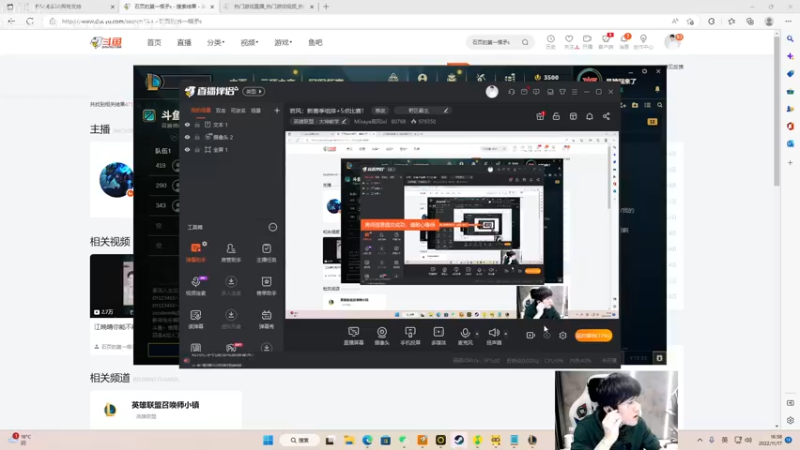Toggle visibility eye of 全屏 1 source
Viewport: 800px width, 450px height.
click(x=187, y=149)
